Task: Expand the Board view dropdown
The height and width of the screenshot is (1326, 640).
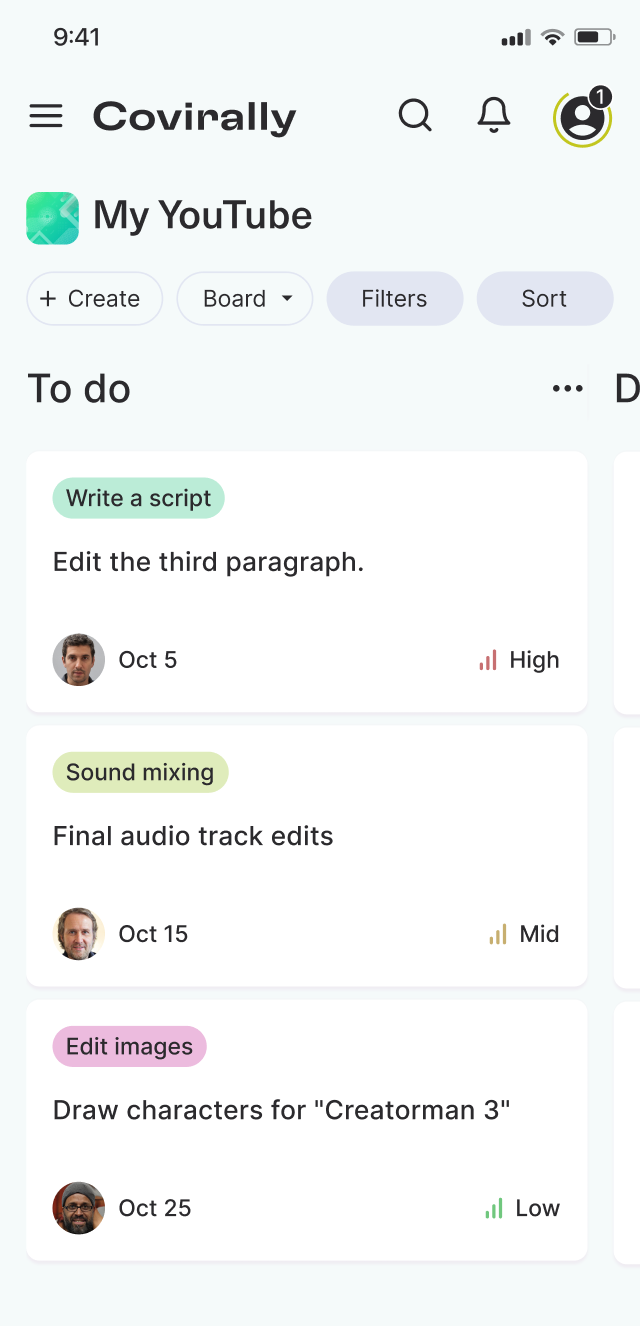Action: (245, 299)
